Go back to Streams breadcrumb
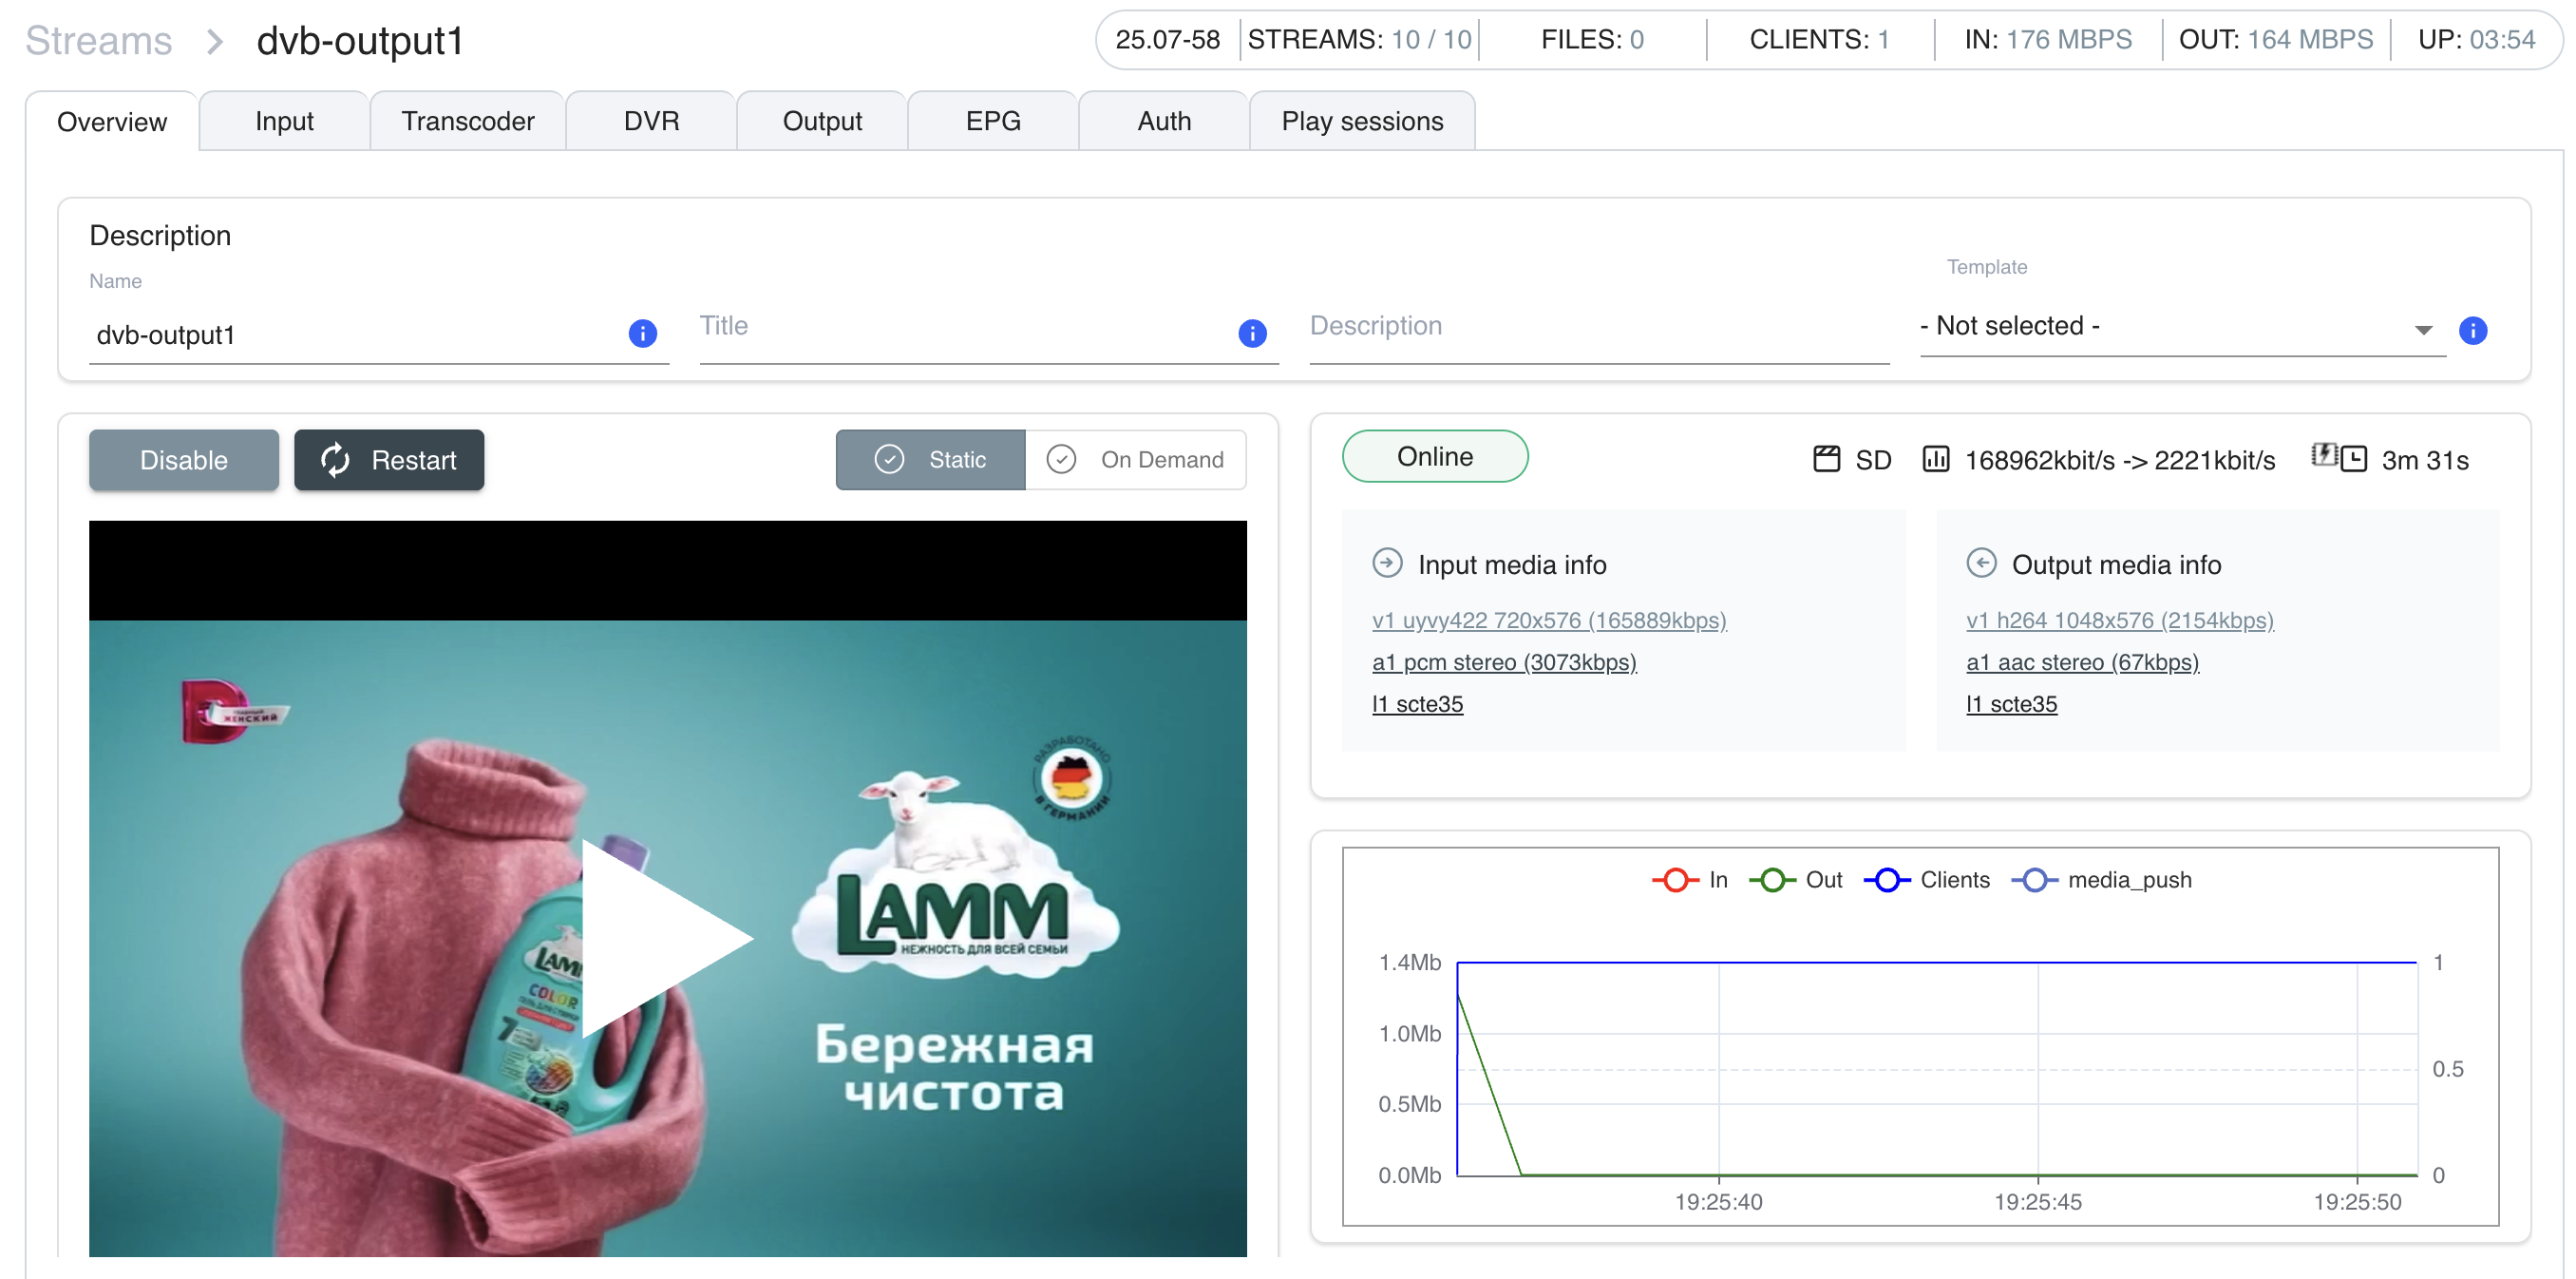 99,41
